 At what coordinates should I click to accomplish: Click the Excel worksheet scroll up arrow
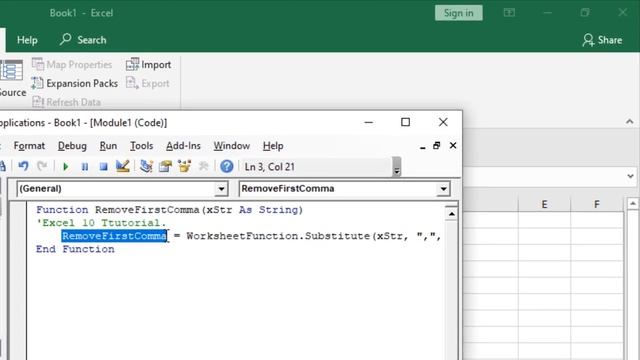click(x=633, y=203)
